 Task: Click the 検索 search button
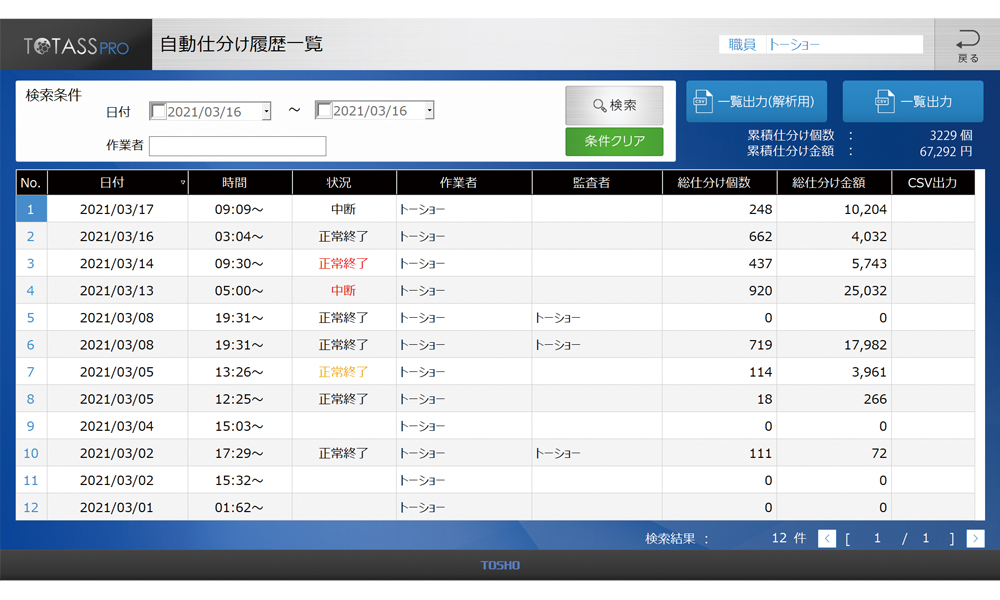pyautogui.click(x=614, y=105)
